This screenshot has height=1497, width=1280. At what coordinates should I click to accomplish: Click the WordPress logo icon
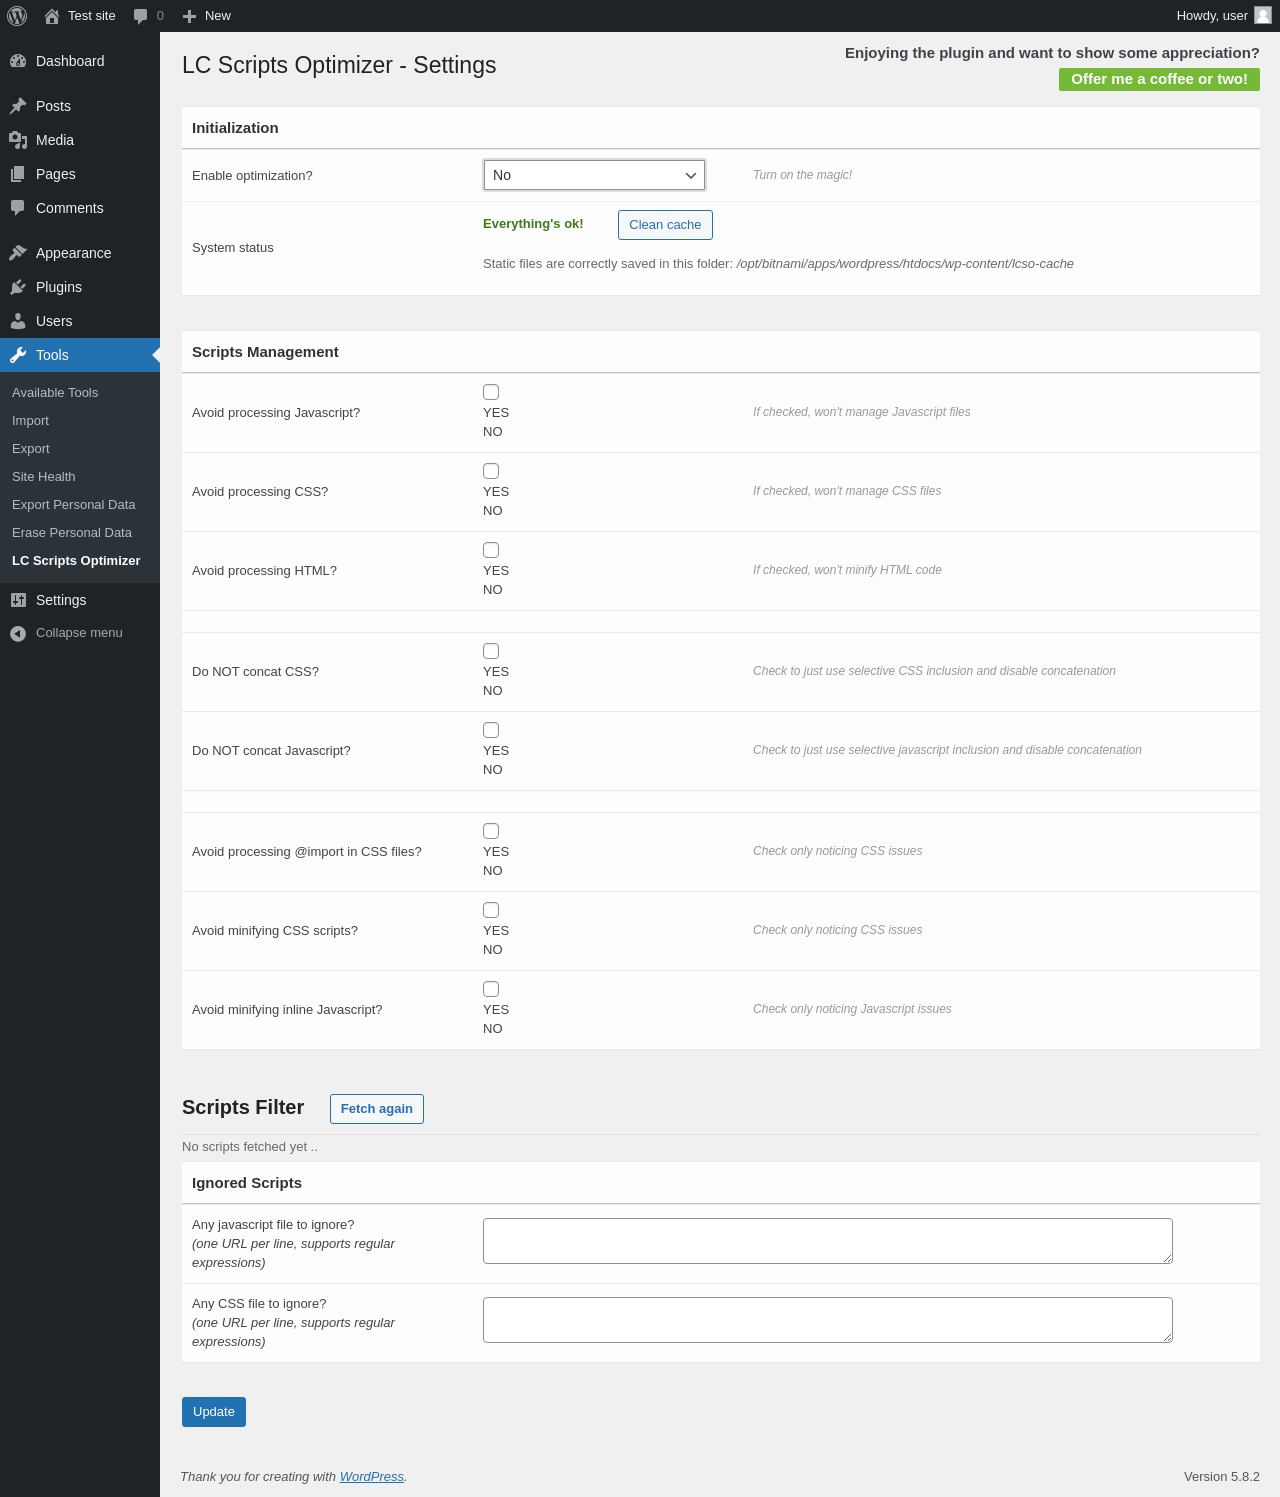coord(17,16)
